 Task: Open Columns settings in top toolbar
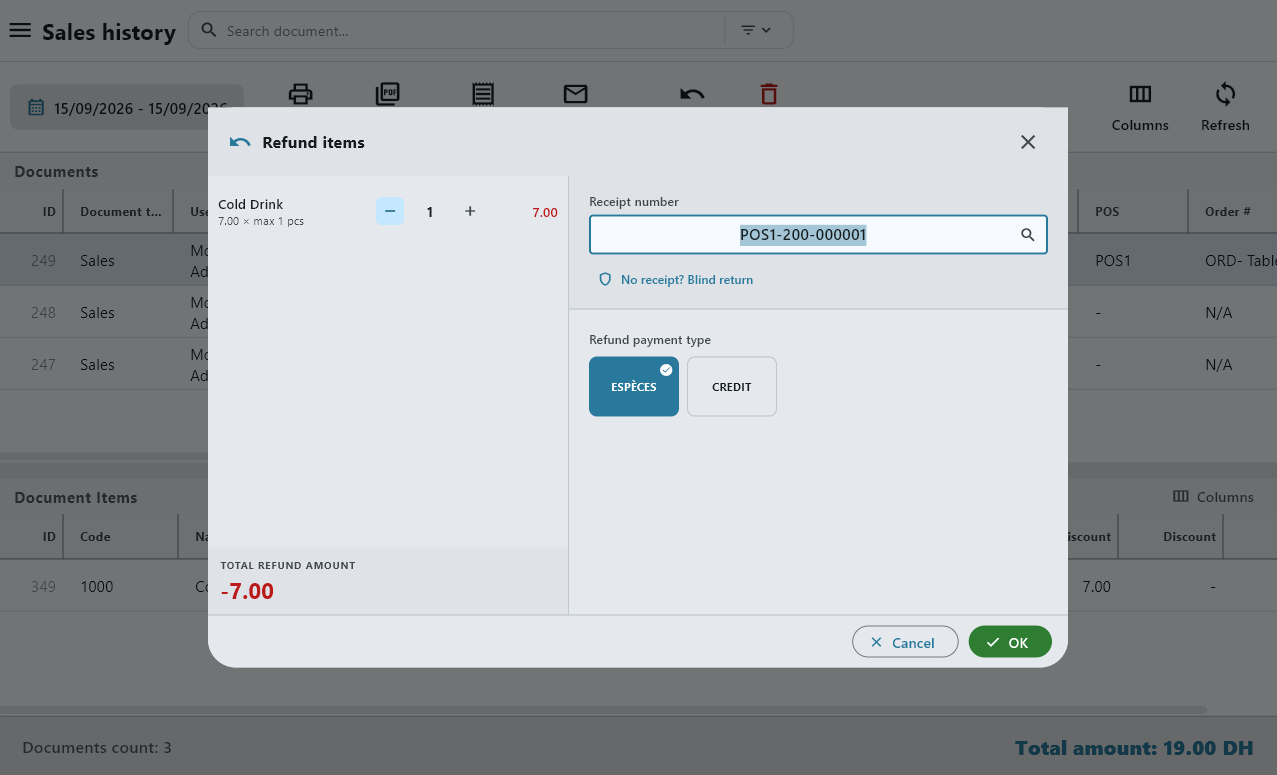(1140, 108)
